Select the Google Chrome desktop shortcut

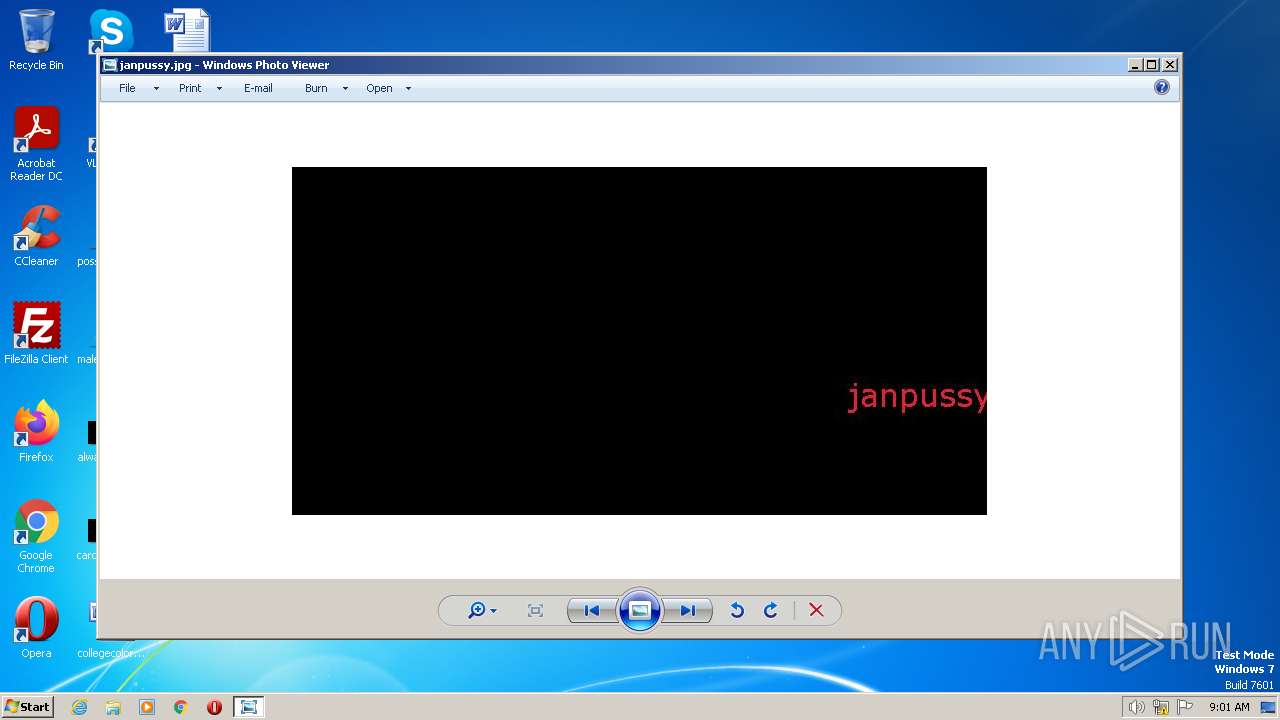pyautogui.click(x=36, y=536)
